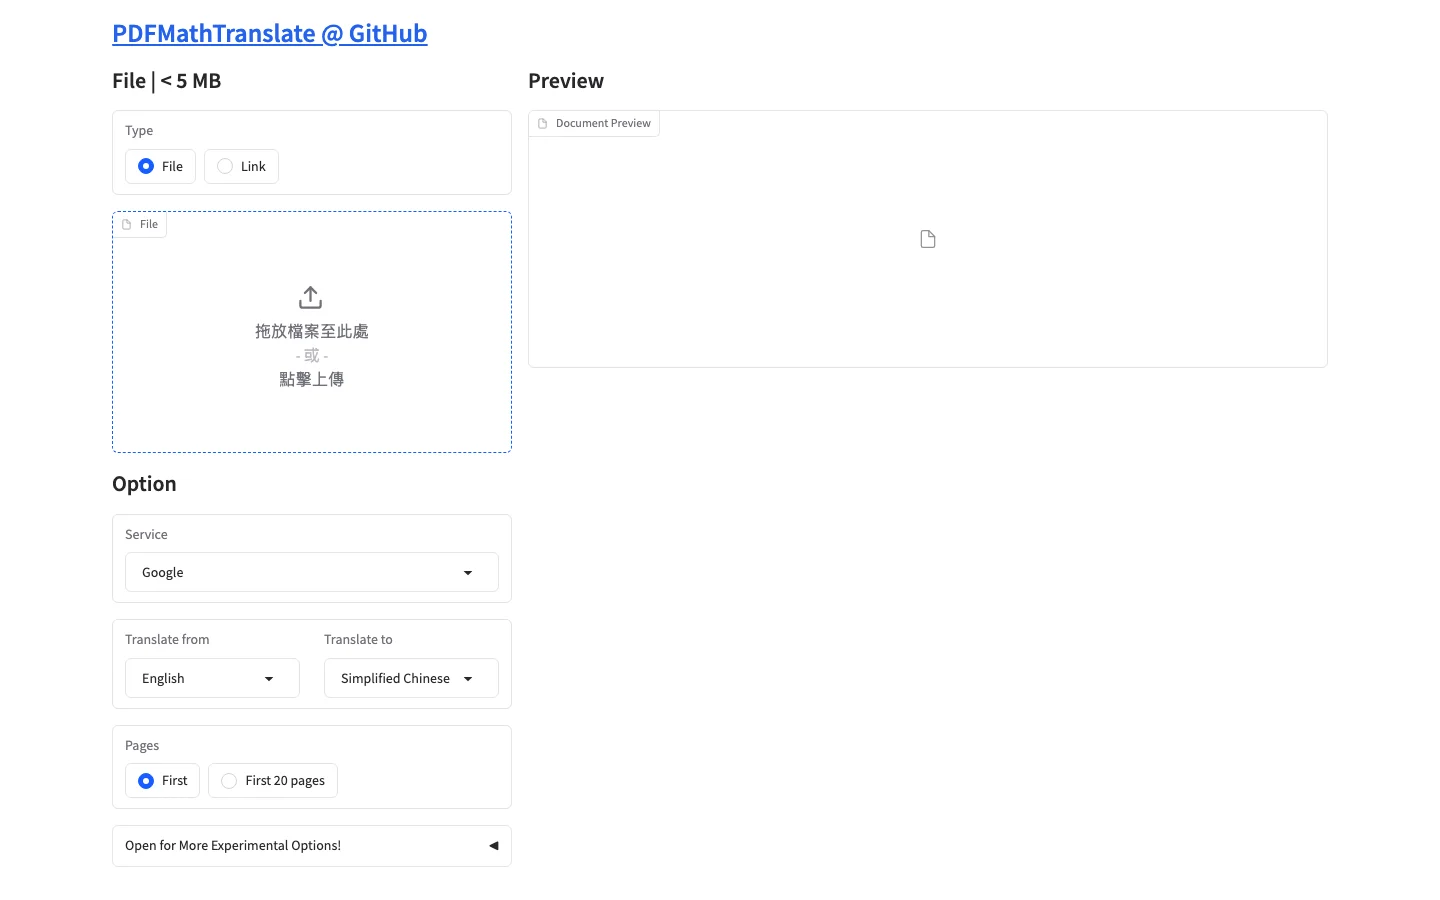Click the arrow of English dropdown
1440x900 pixels.
(x=269, y=679)
